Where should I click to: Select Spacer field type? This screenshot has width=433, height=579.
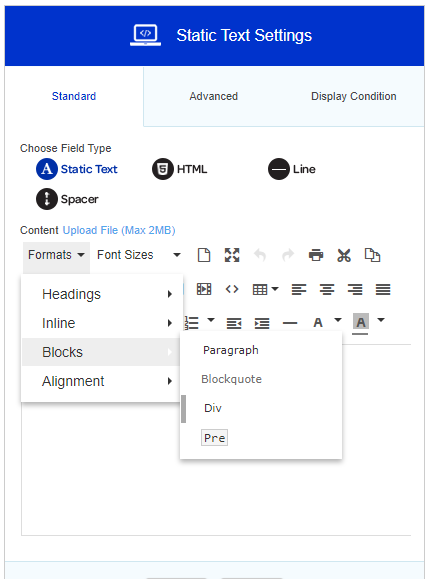[67, 199]
